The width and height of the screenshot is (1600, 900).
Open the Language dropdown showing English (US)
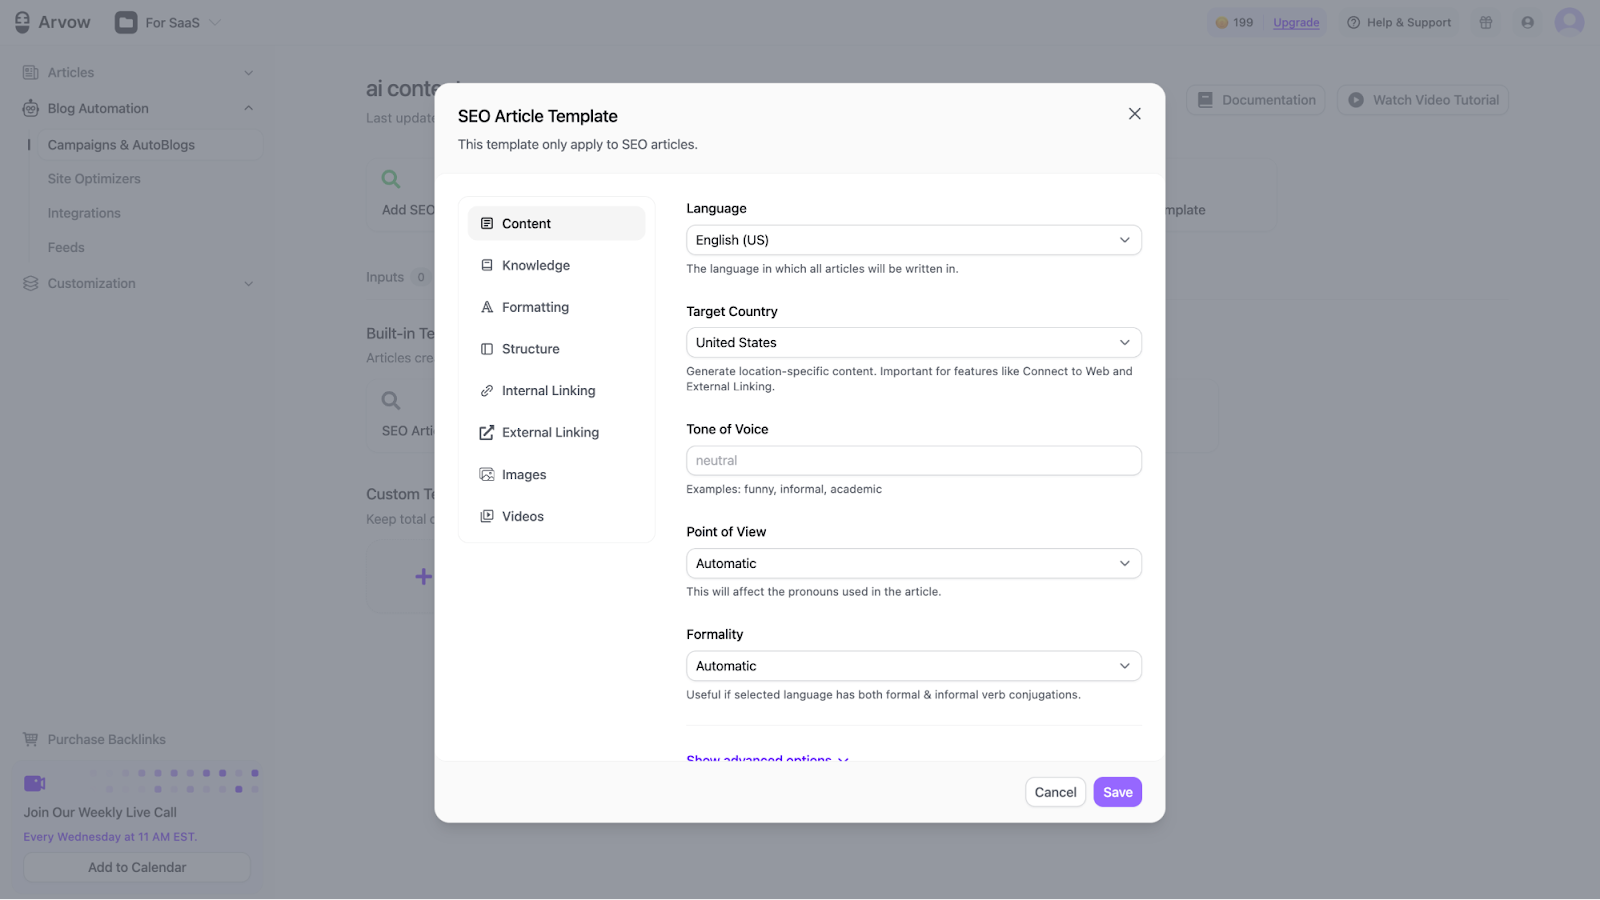click(x=912, y=240)
